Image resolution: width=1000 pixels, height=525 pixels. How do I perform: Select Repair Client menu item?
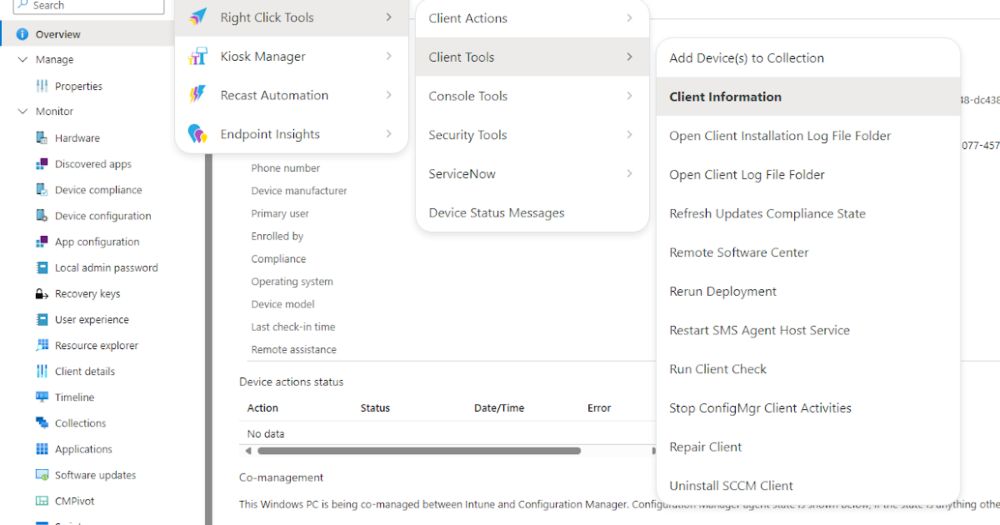point(808,447)
